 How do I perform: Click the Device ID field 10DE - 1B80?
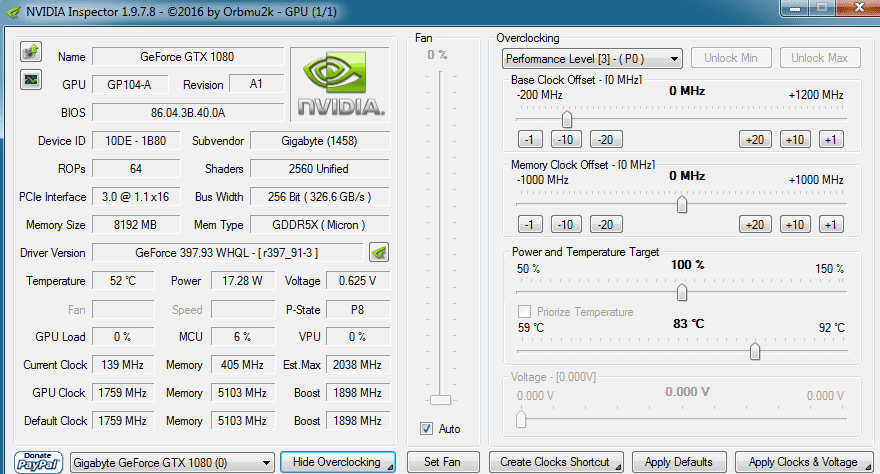(136, 141)
